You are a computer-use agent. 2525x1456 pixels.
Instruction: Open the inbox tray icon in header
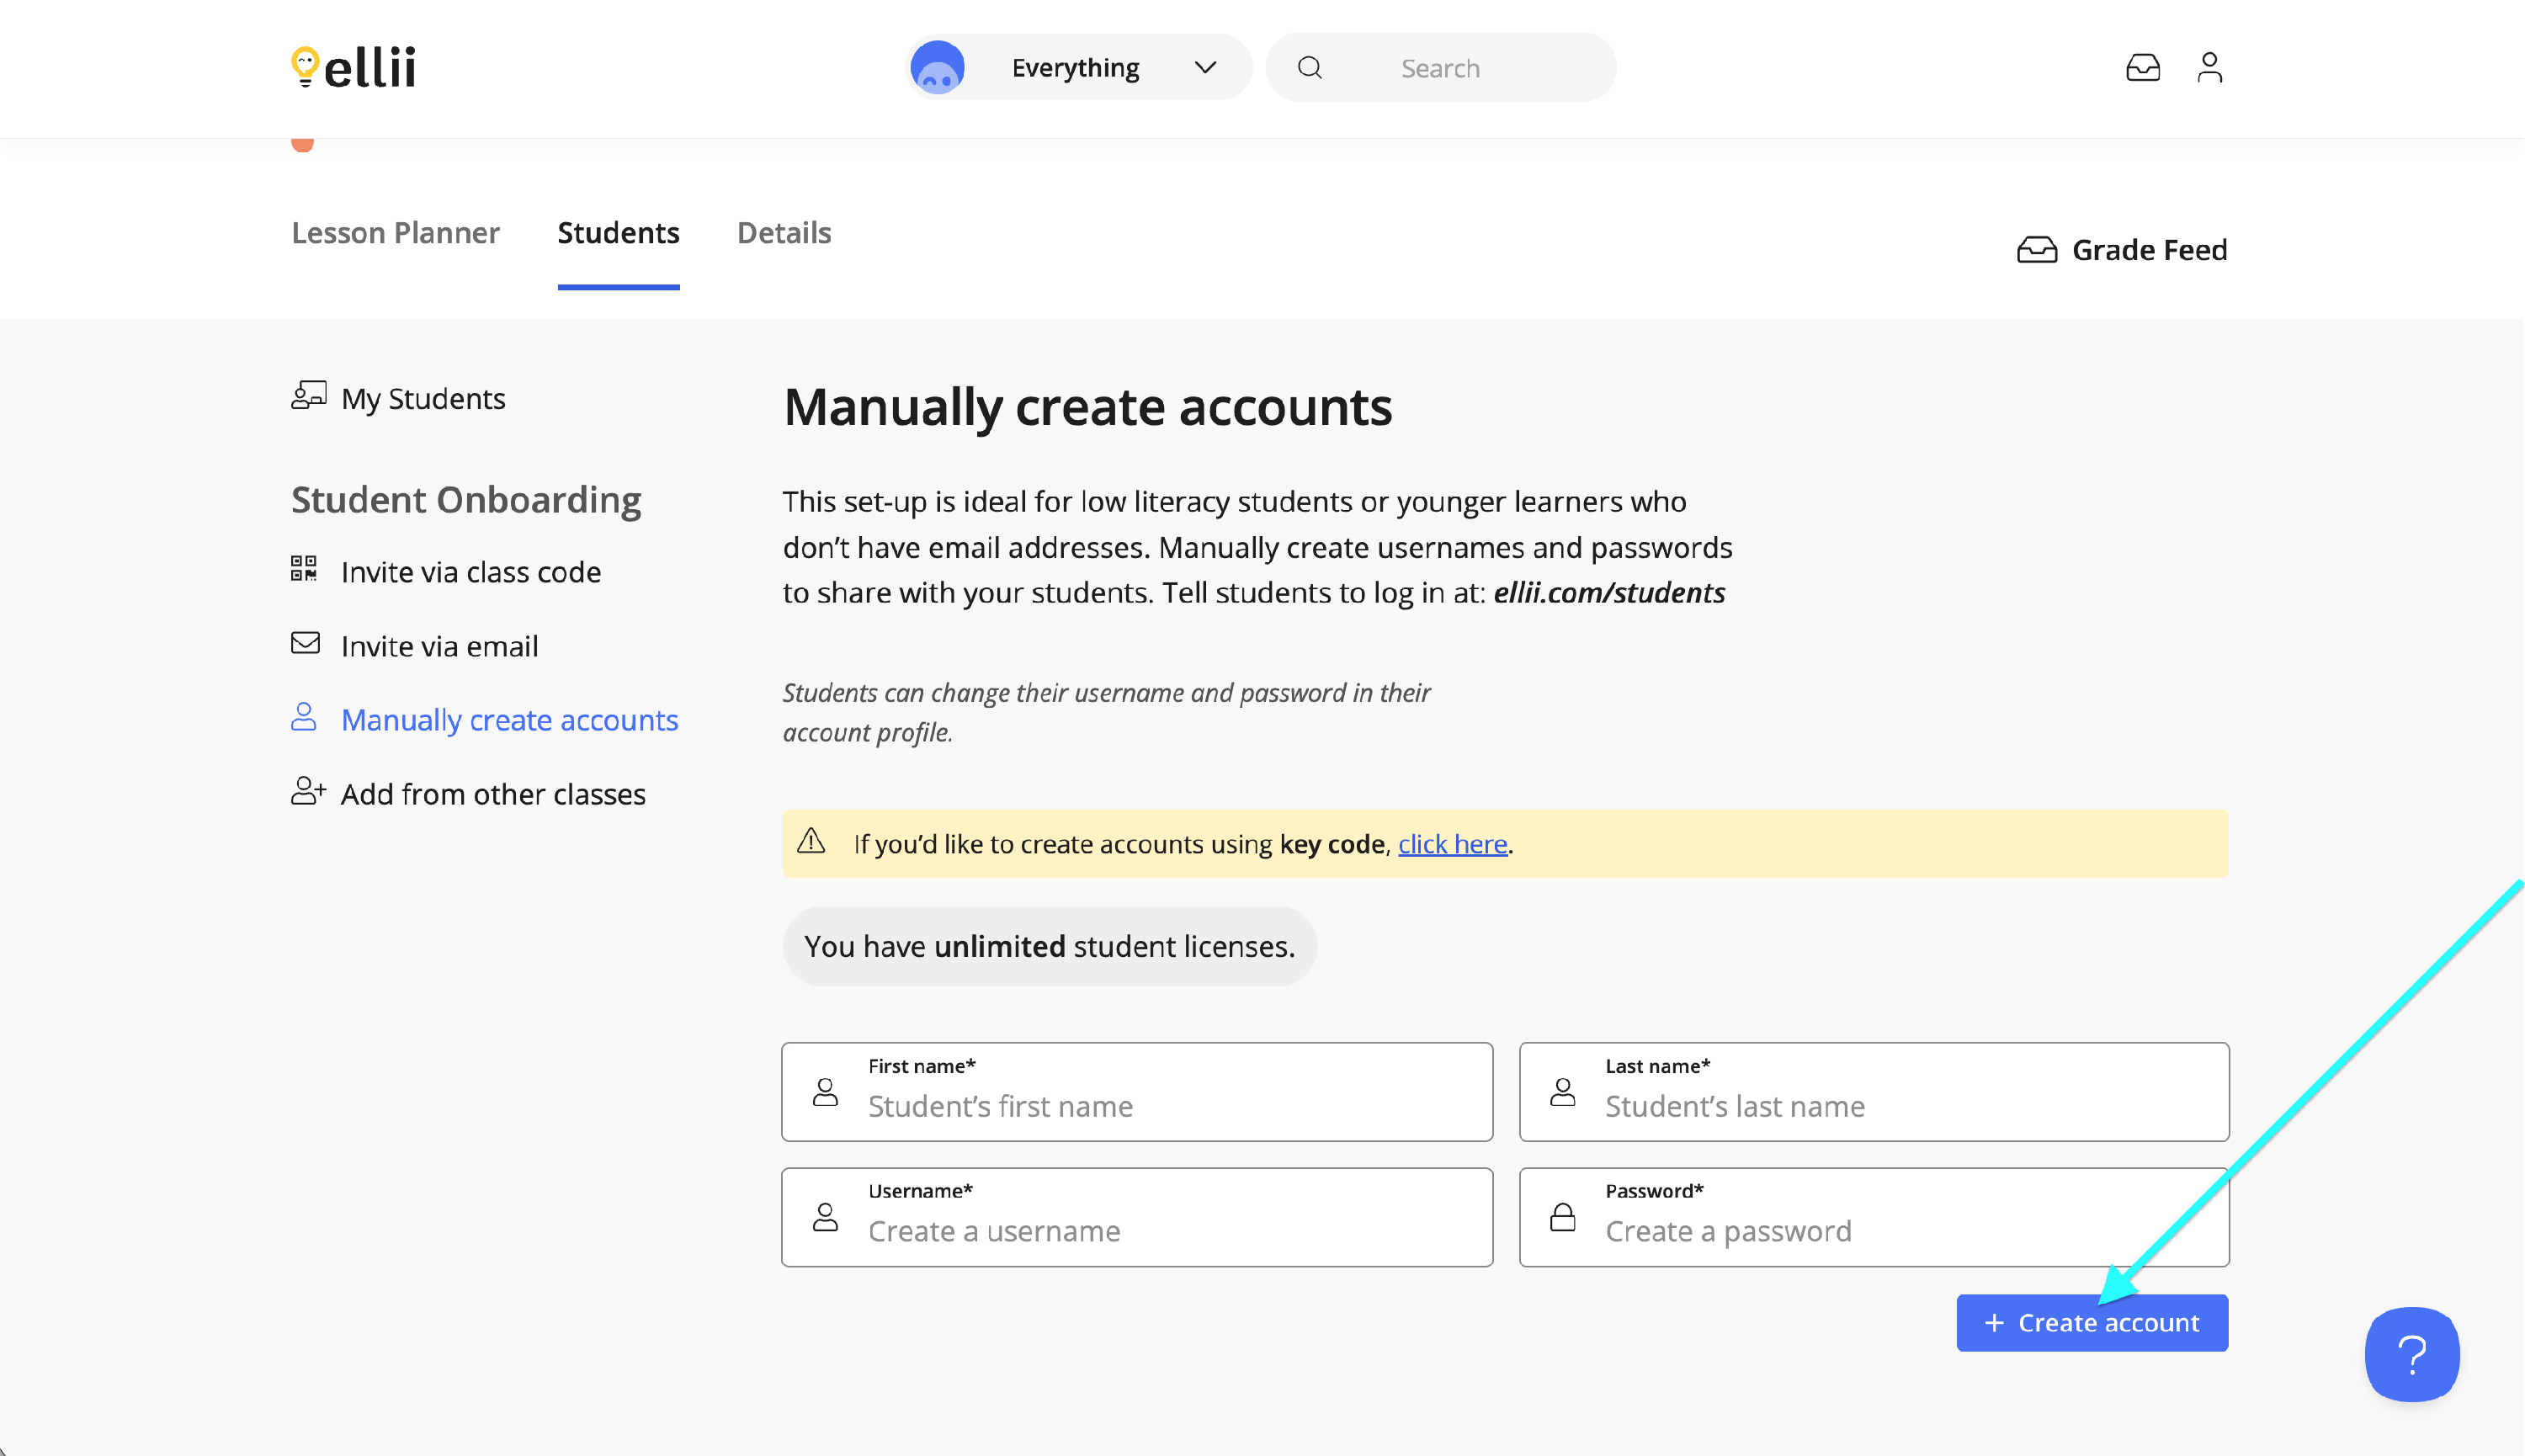[2142, 67]
